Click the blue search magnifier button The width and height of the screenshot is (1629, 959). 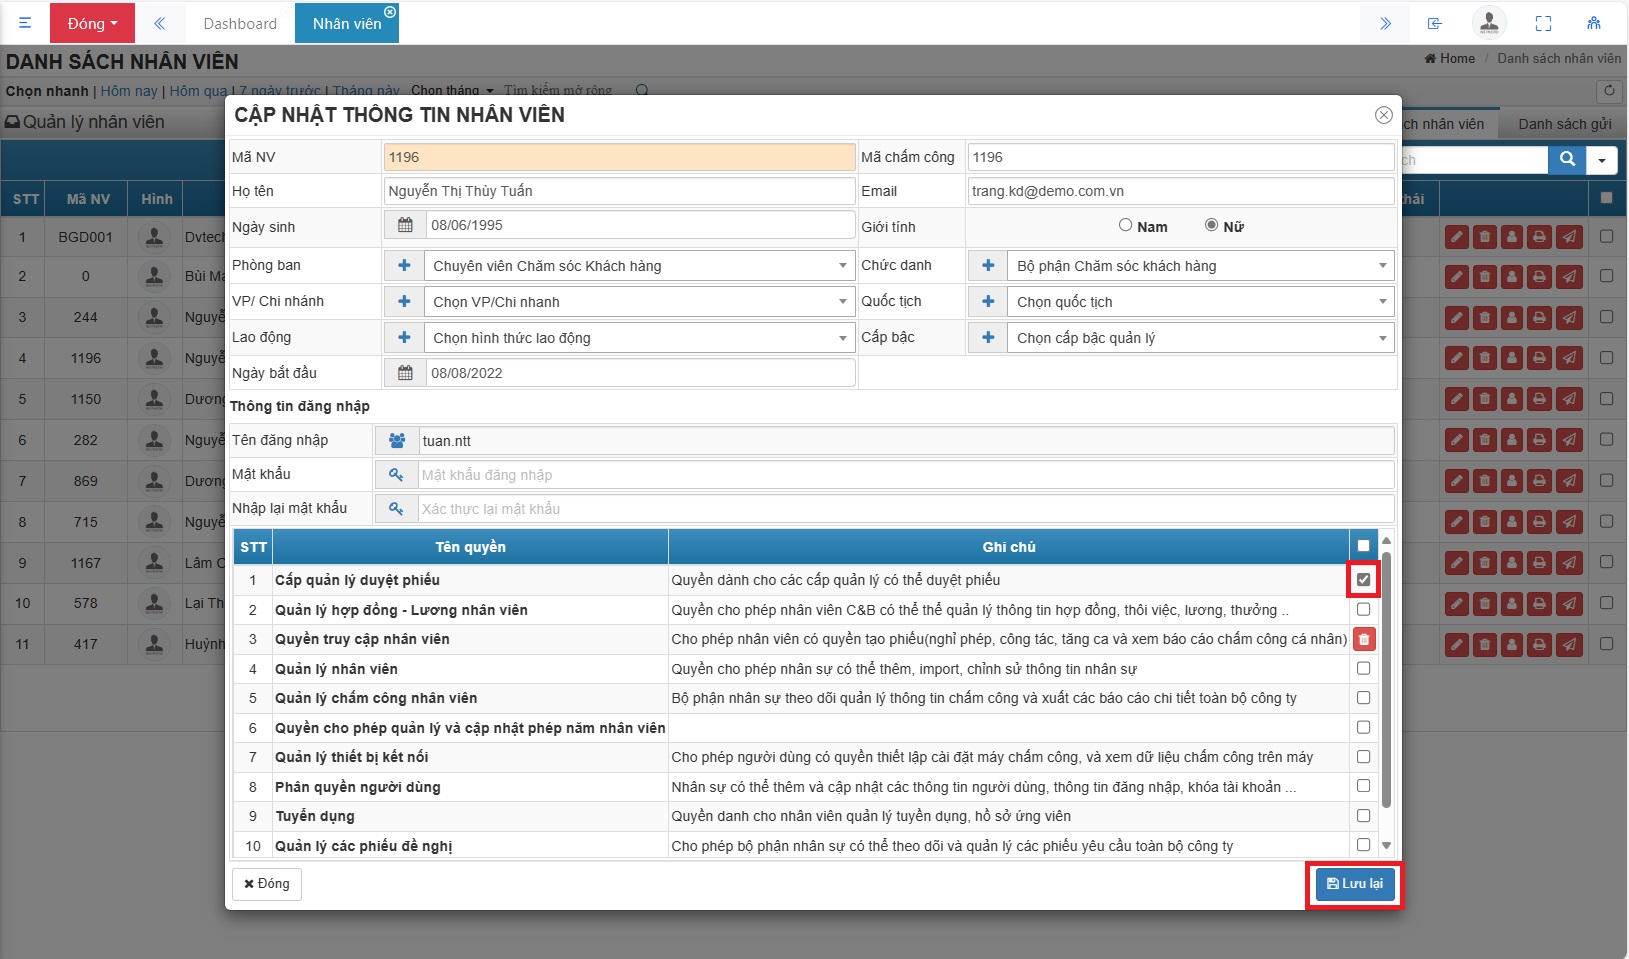(x=1567, y=159)
